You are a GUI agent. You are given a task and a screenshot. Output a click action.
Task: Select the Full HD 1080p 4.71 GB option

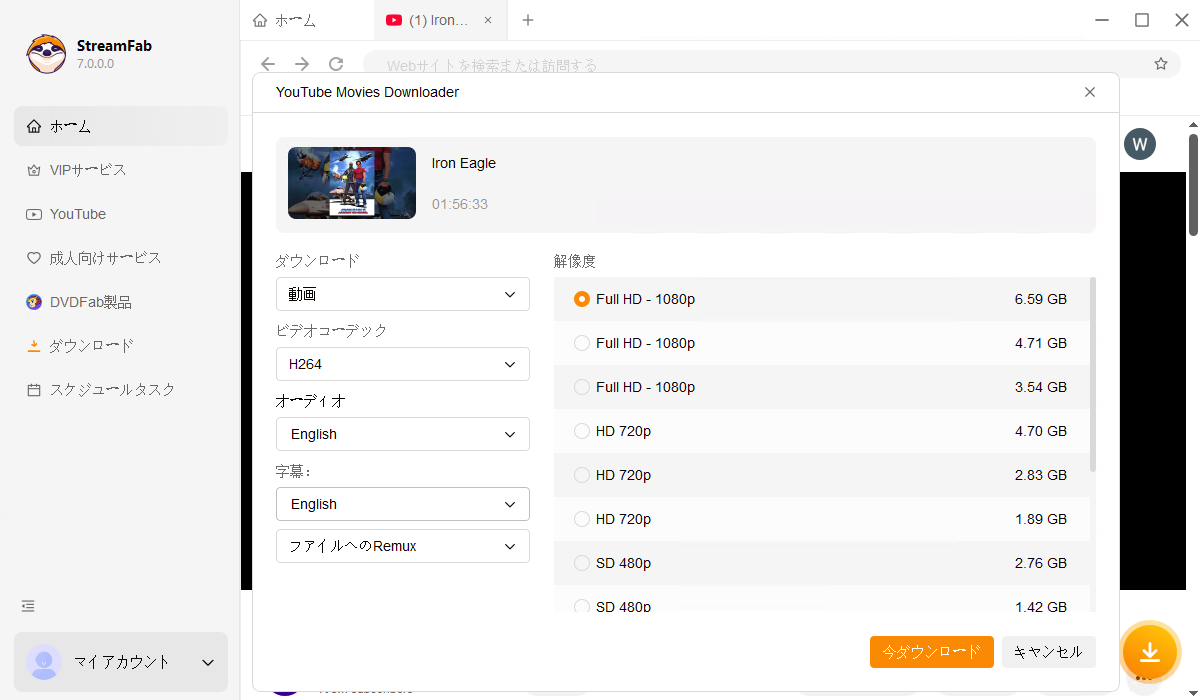[582, 343]
